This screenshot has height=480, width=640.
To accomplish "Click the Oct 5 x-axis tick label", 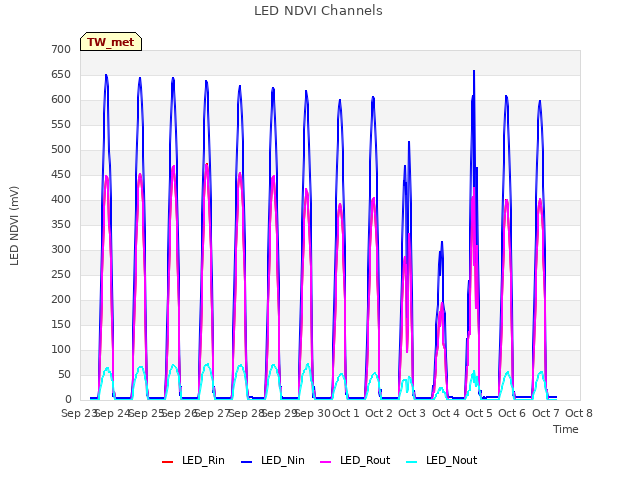I will (479, 413).
